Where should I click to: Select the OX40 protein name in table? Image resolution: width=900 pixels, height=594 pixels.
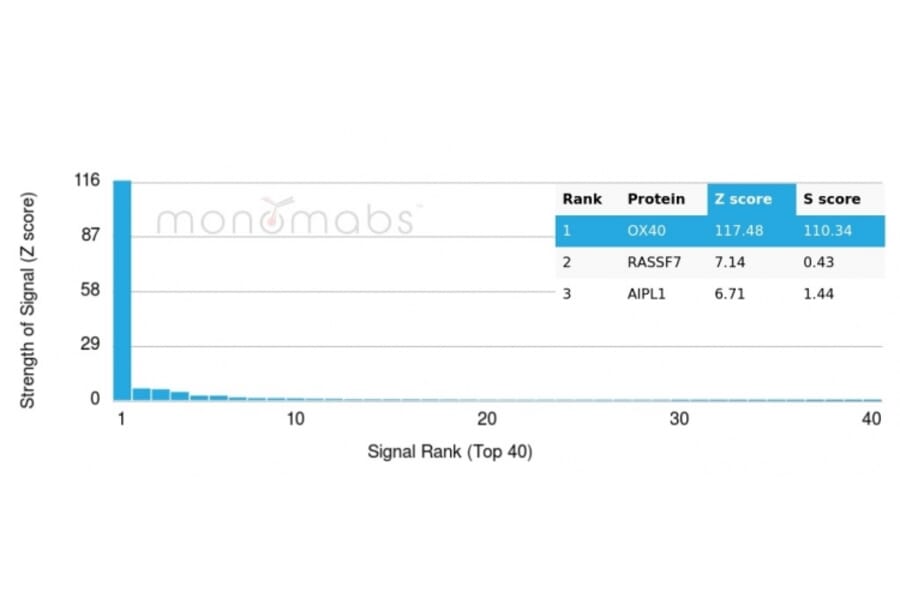pyautogui.click(x=646, y=230)
